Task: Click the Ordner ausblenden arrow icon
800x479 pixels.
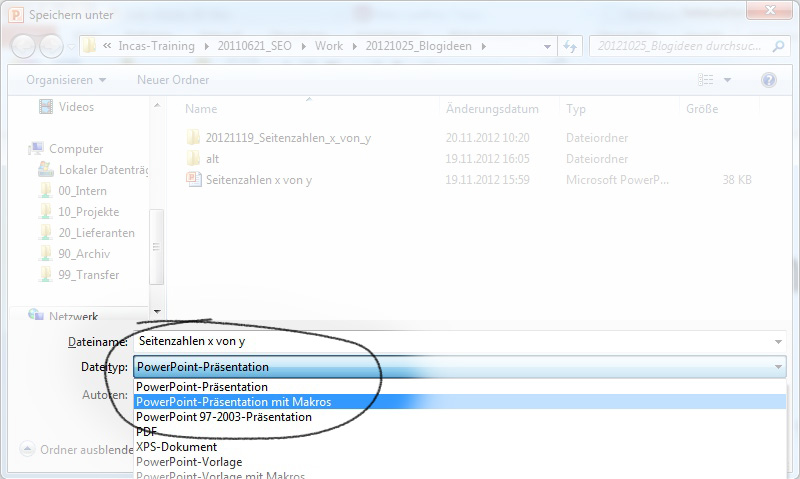Action: pyautogui.click(x=27, y=449)
